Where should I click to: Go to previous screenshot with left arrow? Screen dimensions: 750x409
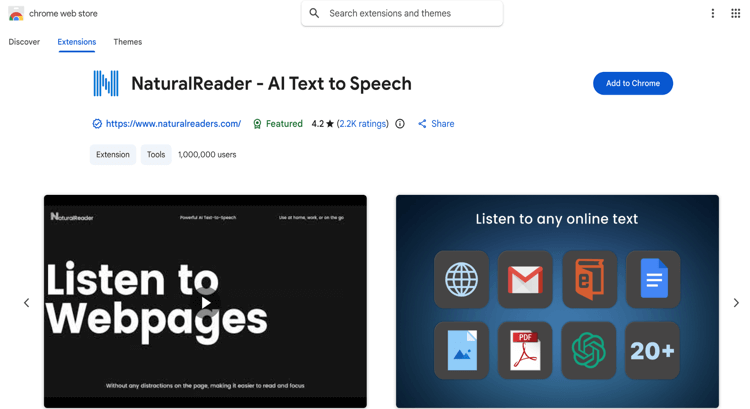tap(27, 303)
